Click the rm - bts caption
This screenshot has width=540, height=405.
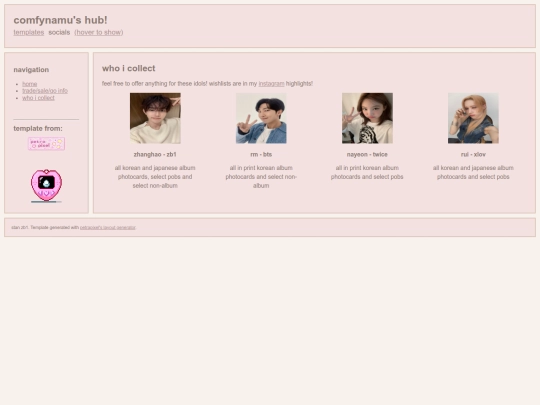pyautogui.click(x=261, y=154)
